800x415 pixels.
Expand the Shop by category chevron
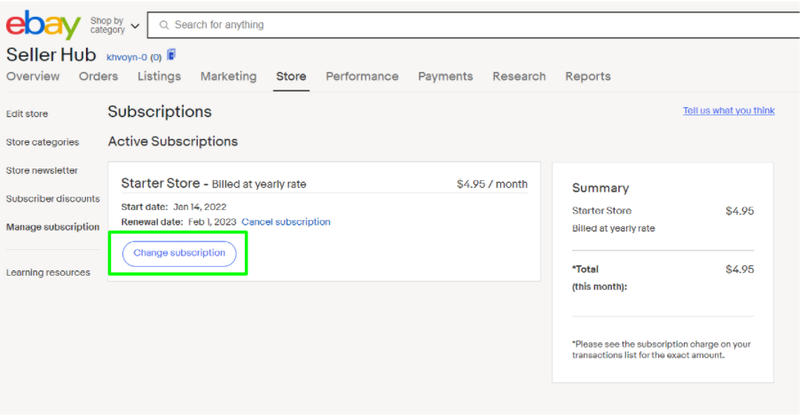pyautogui.click(x=135, y=26)
